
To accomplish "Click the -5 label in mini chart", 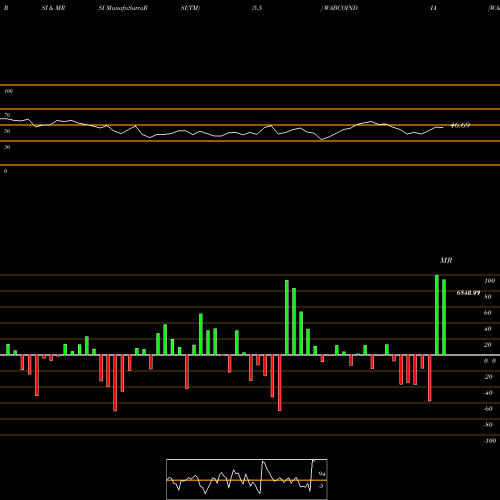I will click(x=321, y=486).
